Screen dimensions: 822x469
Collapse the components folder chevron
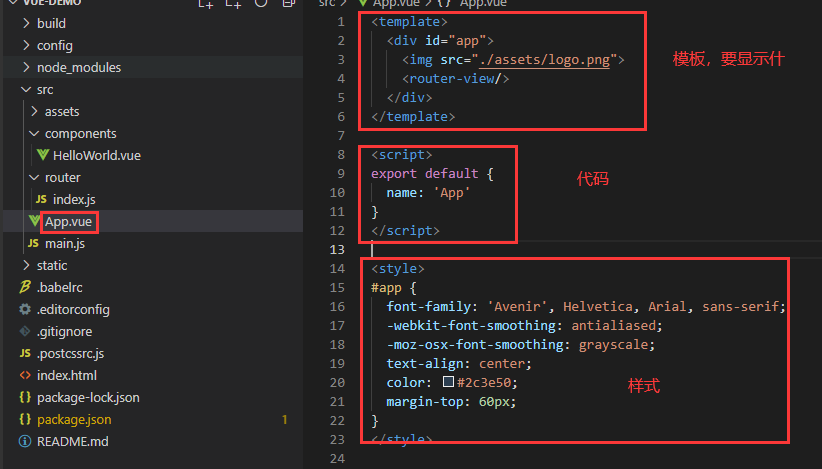tap(34, 133)
